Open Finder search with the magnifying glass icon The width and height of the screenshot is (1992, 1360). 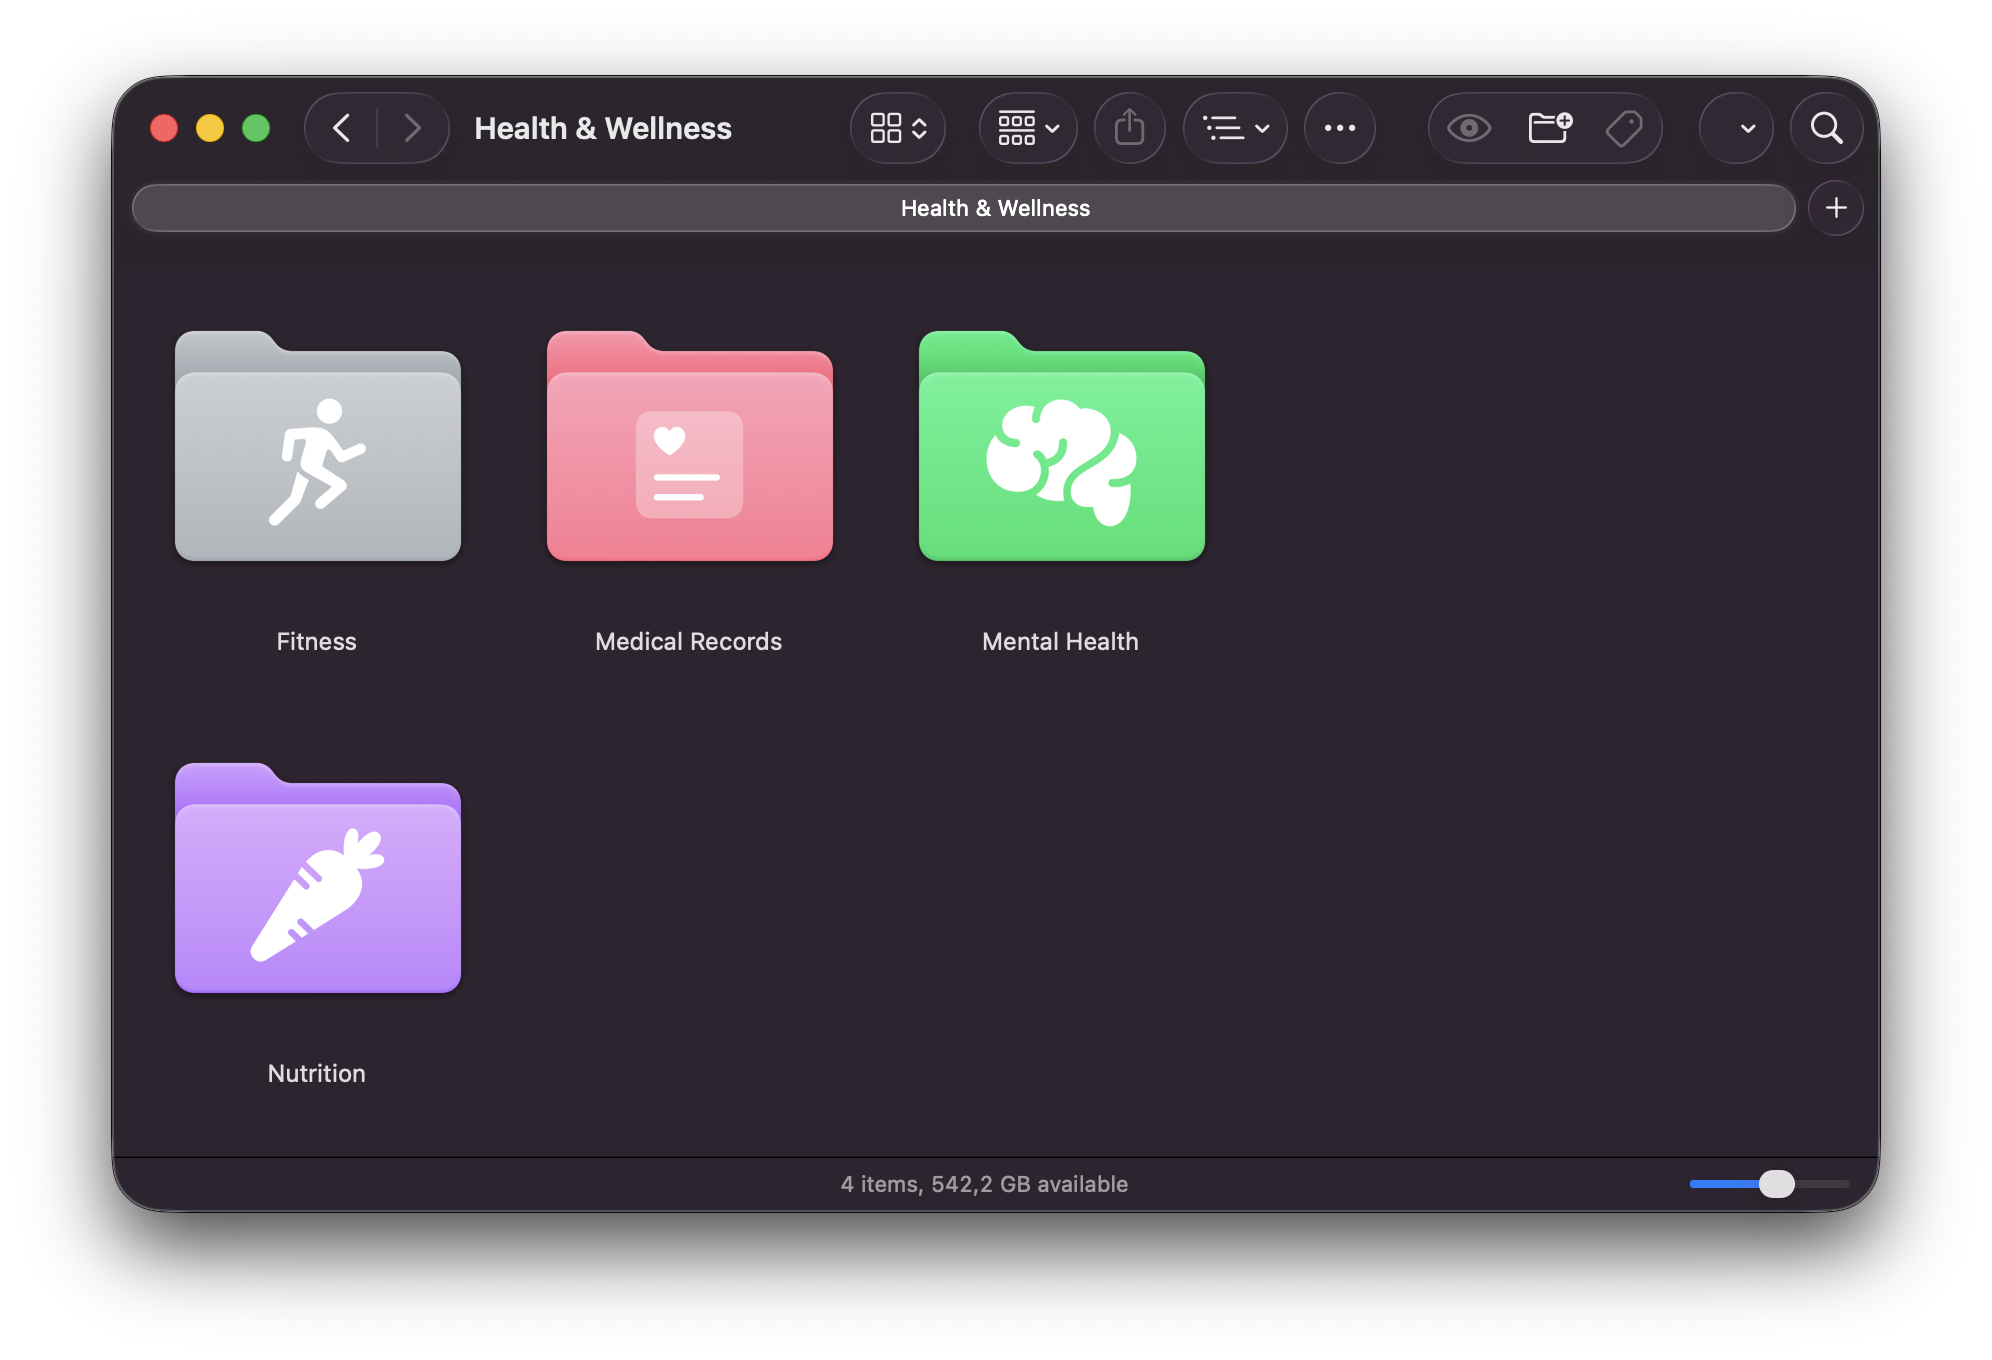[1826, 128]
